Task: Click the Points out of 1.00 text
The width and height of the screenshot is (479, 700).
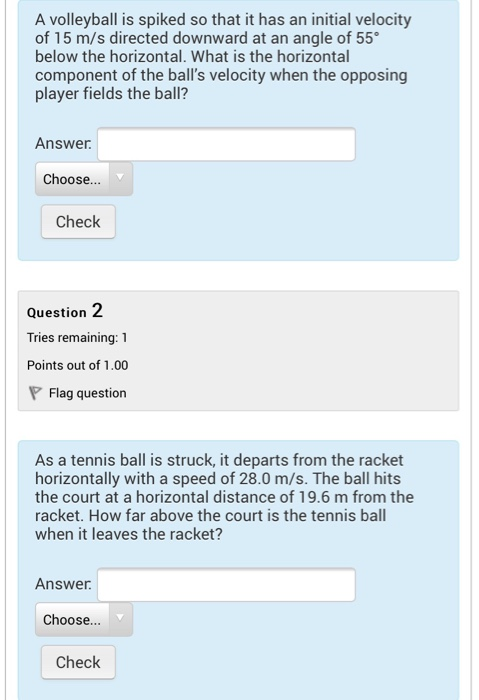Action: [x=77, y=365]
